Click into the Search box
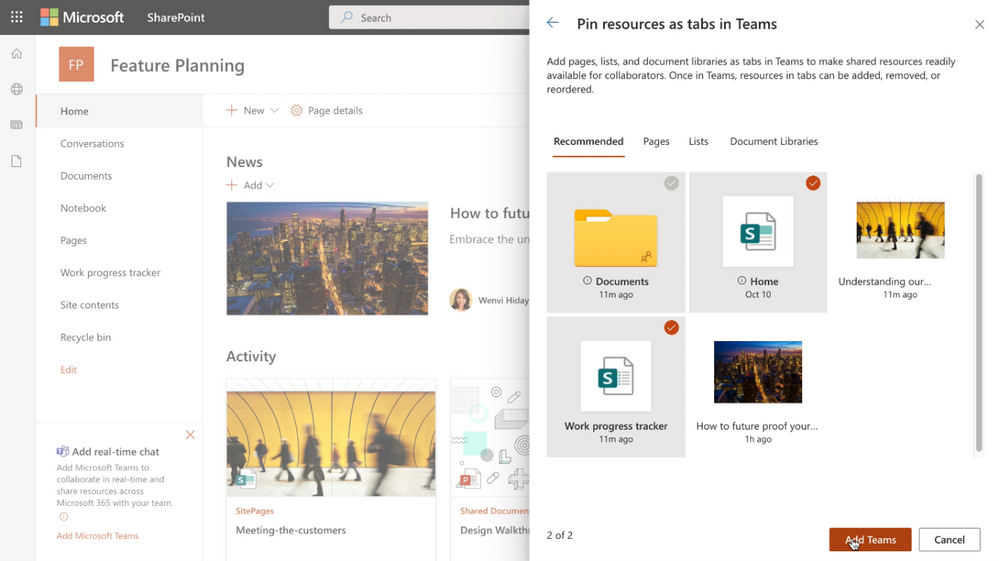This screenshot has height=561, width=999. (429, 17)
